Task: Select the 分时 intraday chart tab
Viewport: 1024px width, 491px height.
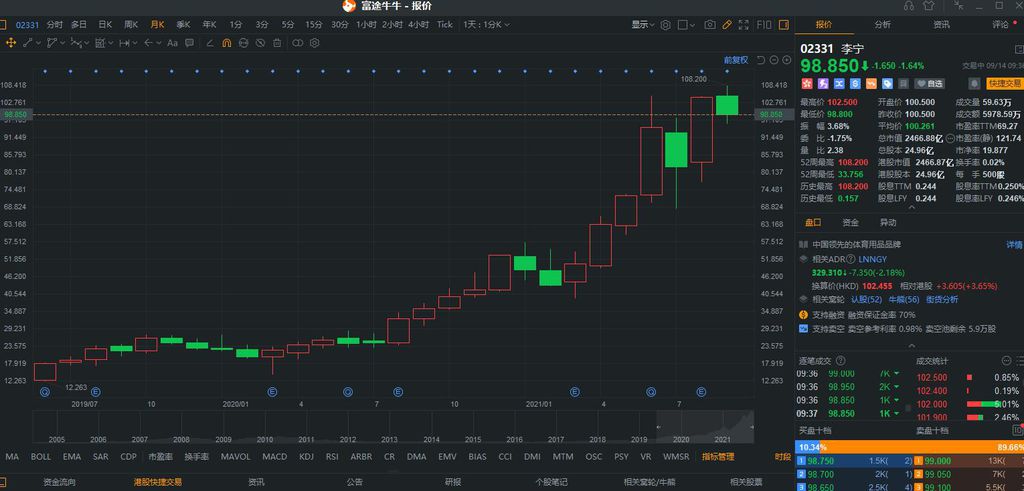Action: (x=55, y=25)
